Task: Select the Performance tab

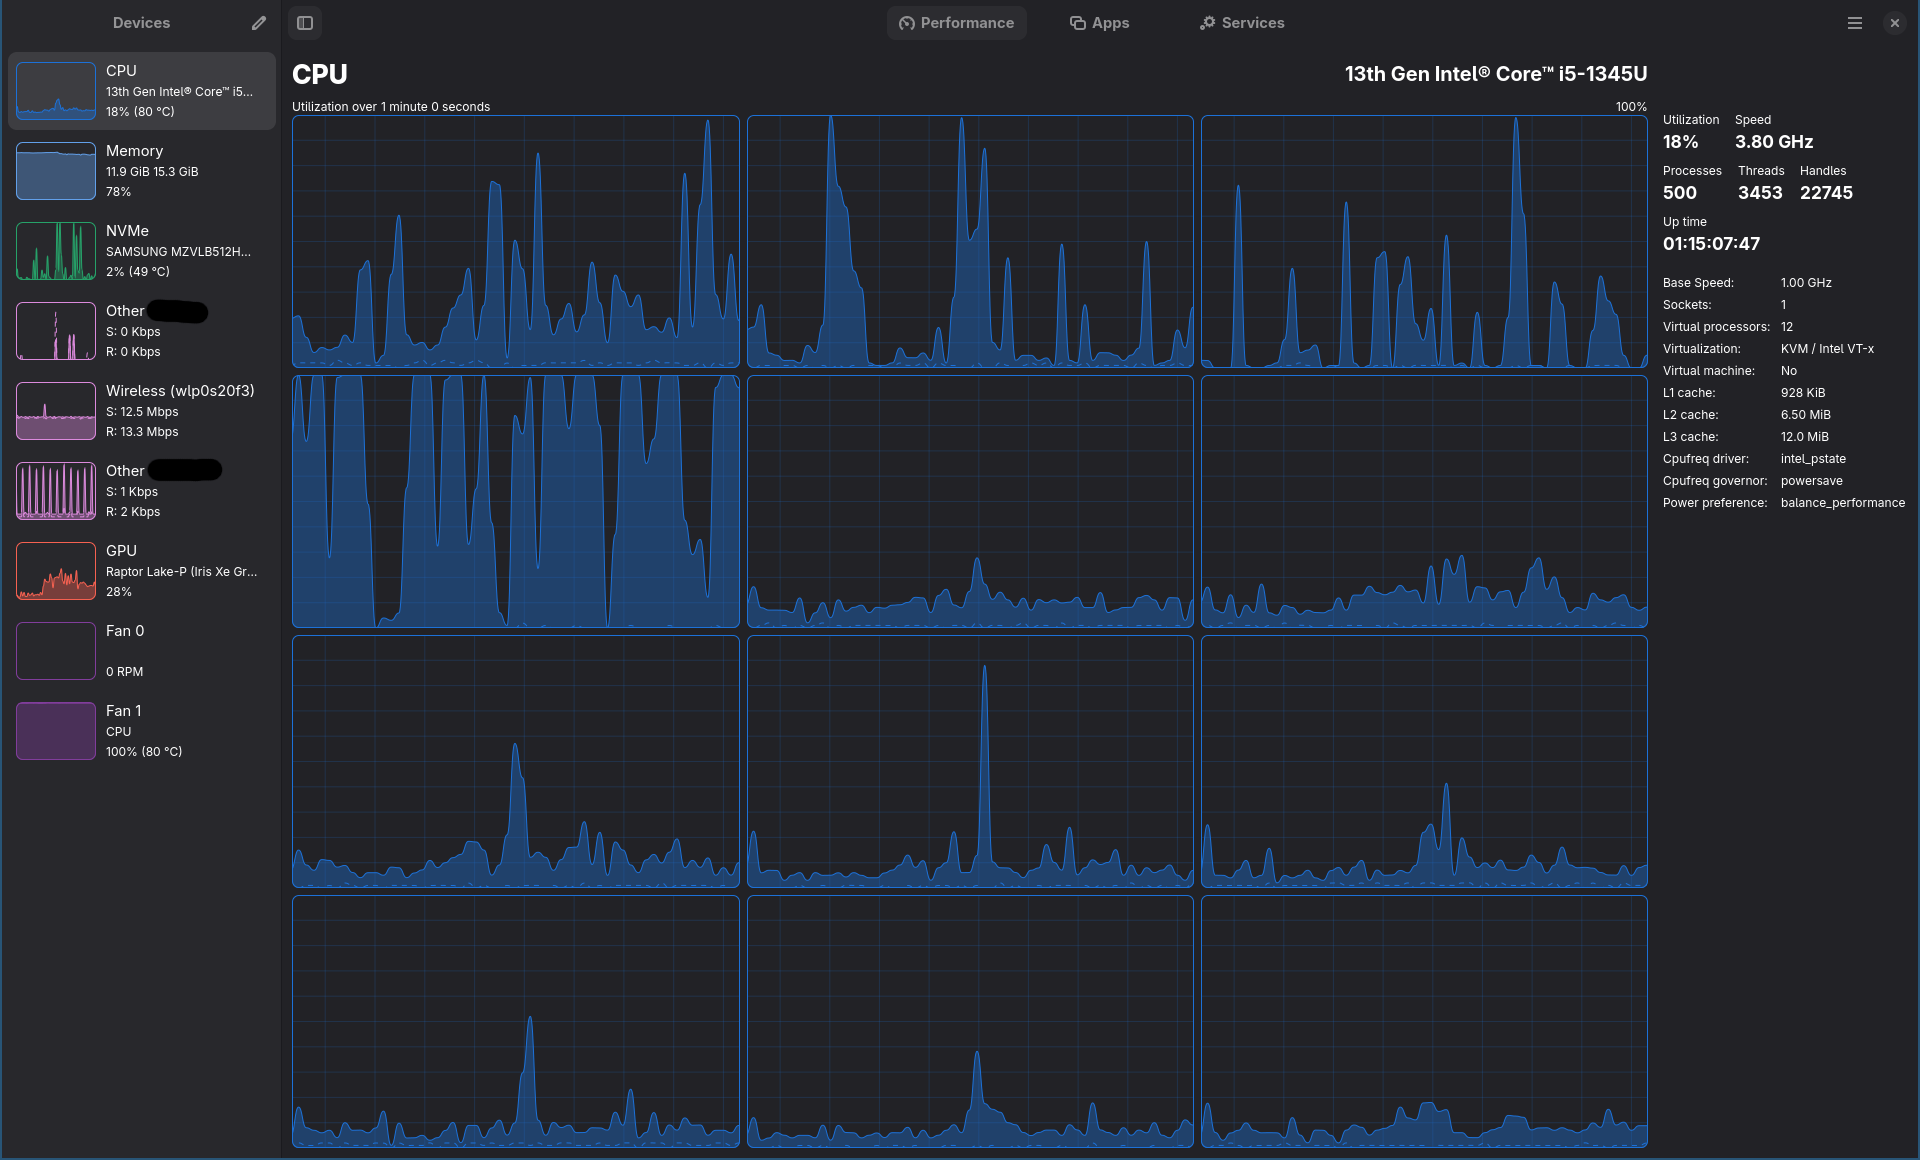Action: click(x=956, y=23)
